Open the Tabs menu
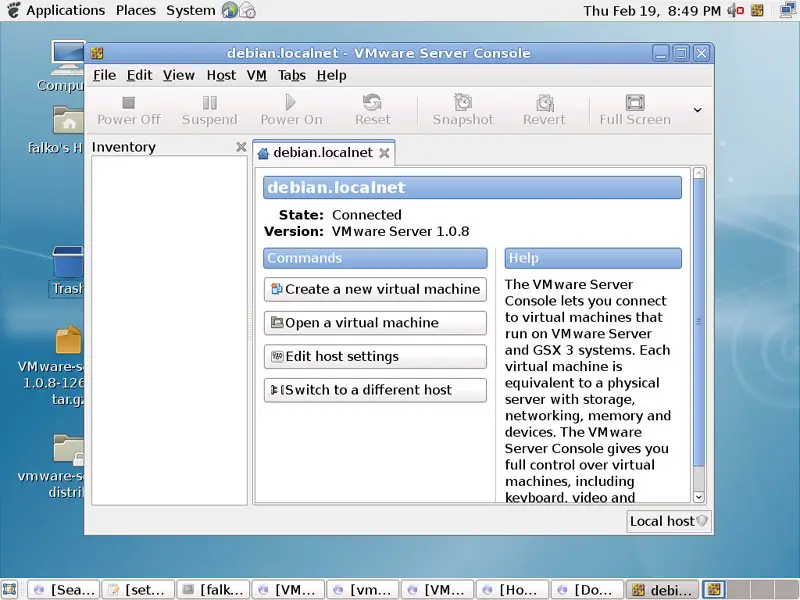The height and width of the screenshot is (600, 800). point(292,76)
